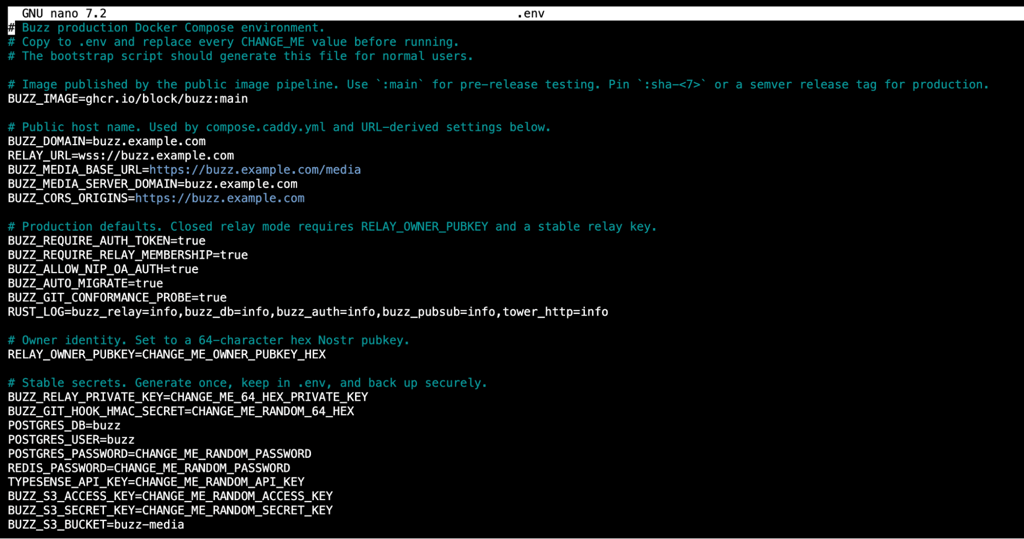Viewport: 1024px width, 539px height.
Task: Click the BUZZ_S3_BUCKET=buzz-media line
Action: [96, 525]
